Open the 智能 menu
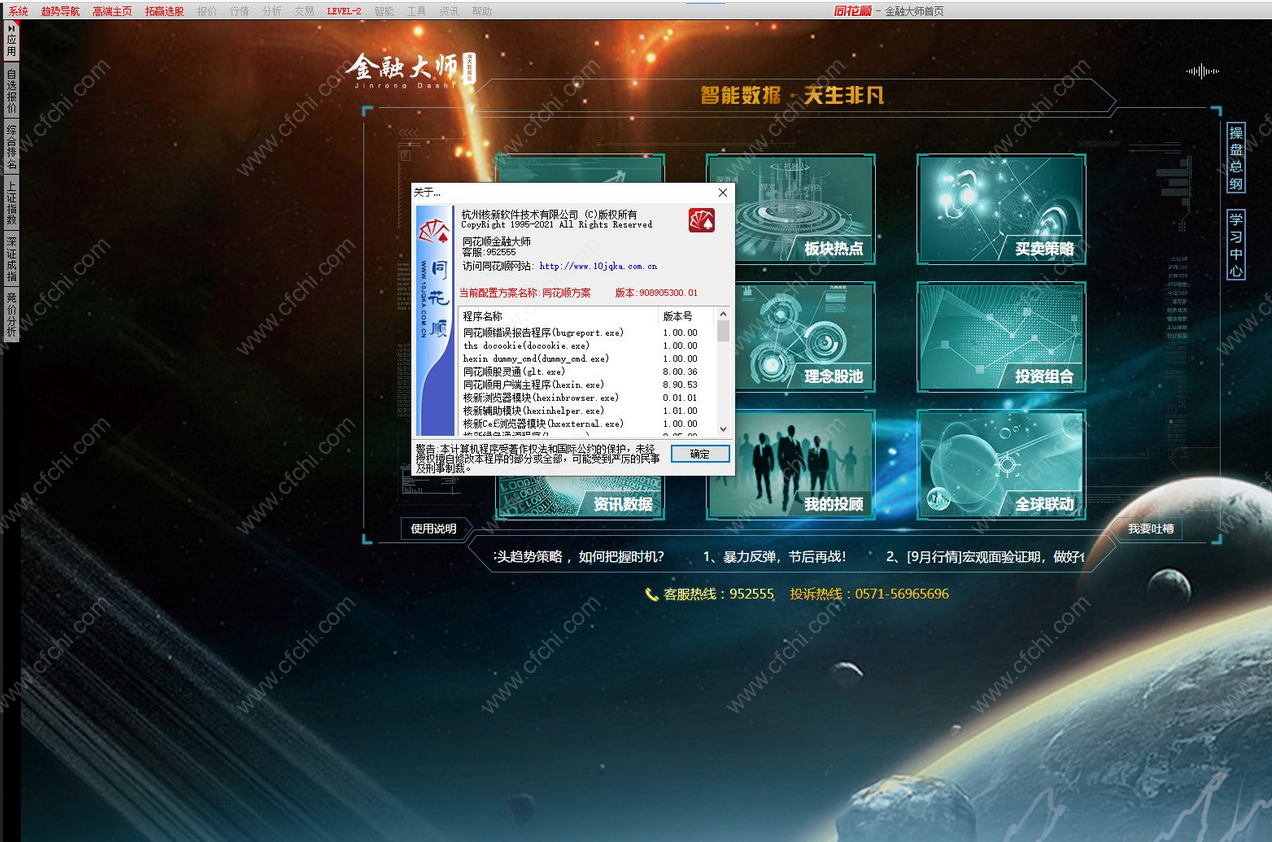The width and height of the screenshot is (1272, 842). [x=384, y=11]
